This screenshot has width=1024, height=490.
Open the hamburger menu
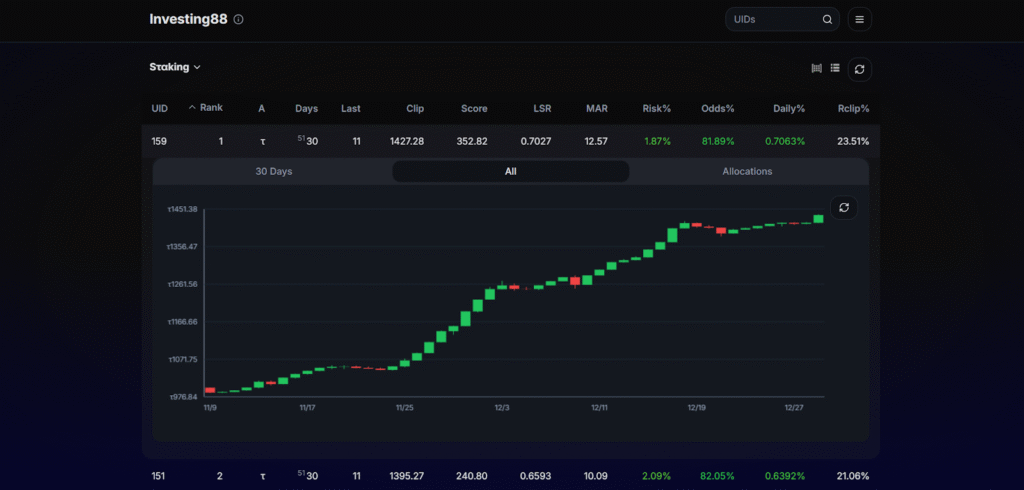[859, 19]
